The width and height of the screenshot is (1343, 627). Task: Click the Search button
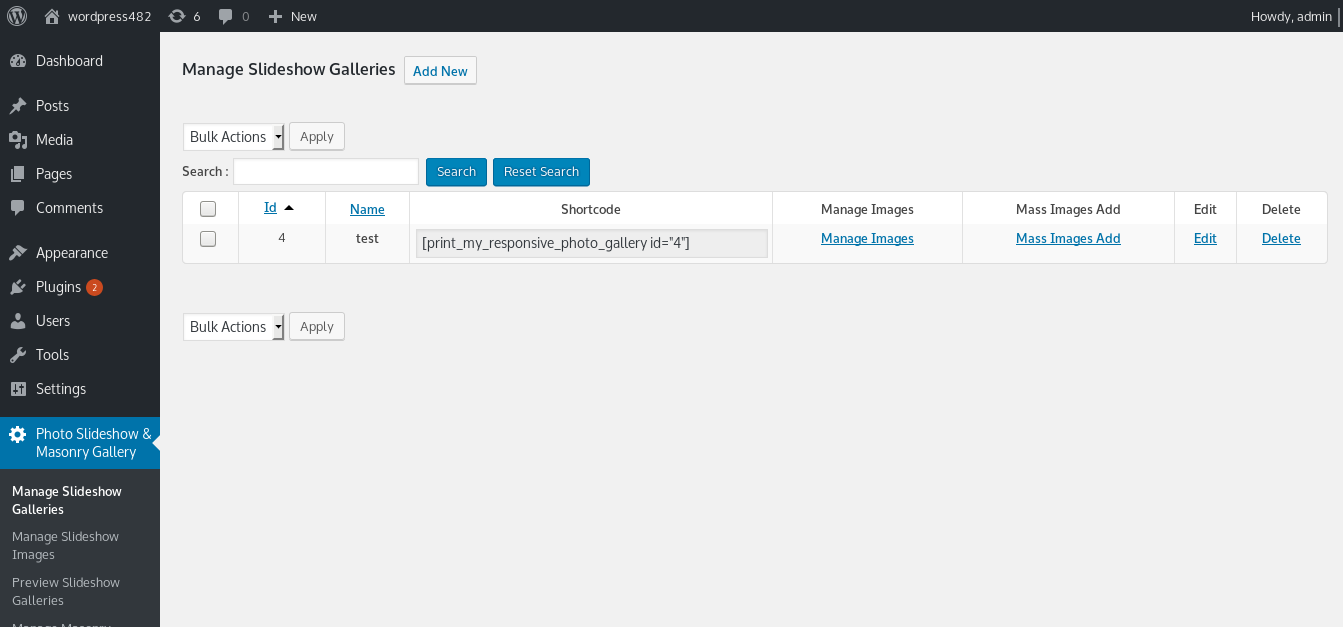coord(456,172)
